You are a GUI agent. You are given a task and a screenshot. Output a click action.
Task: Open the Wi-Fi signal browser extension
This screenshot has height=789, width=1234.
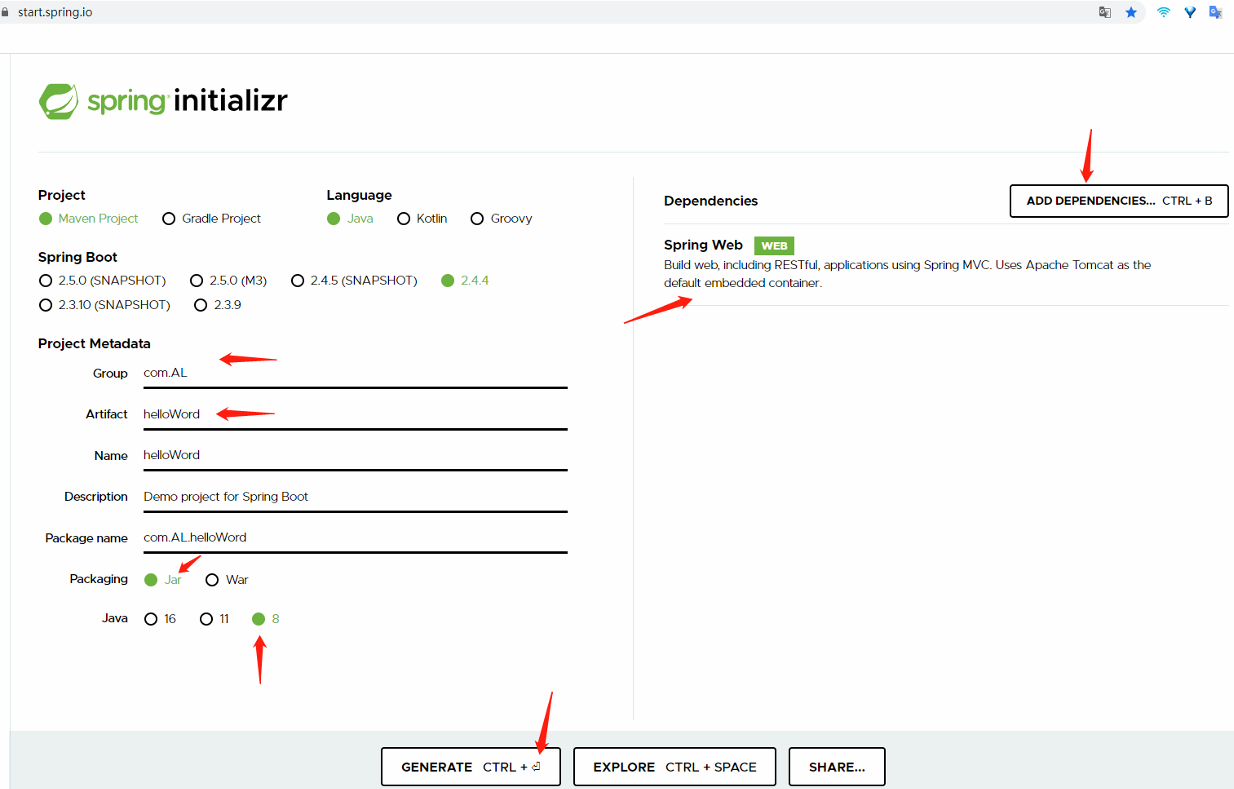[1163, 12]
